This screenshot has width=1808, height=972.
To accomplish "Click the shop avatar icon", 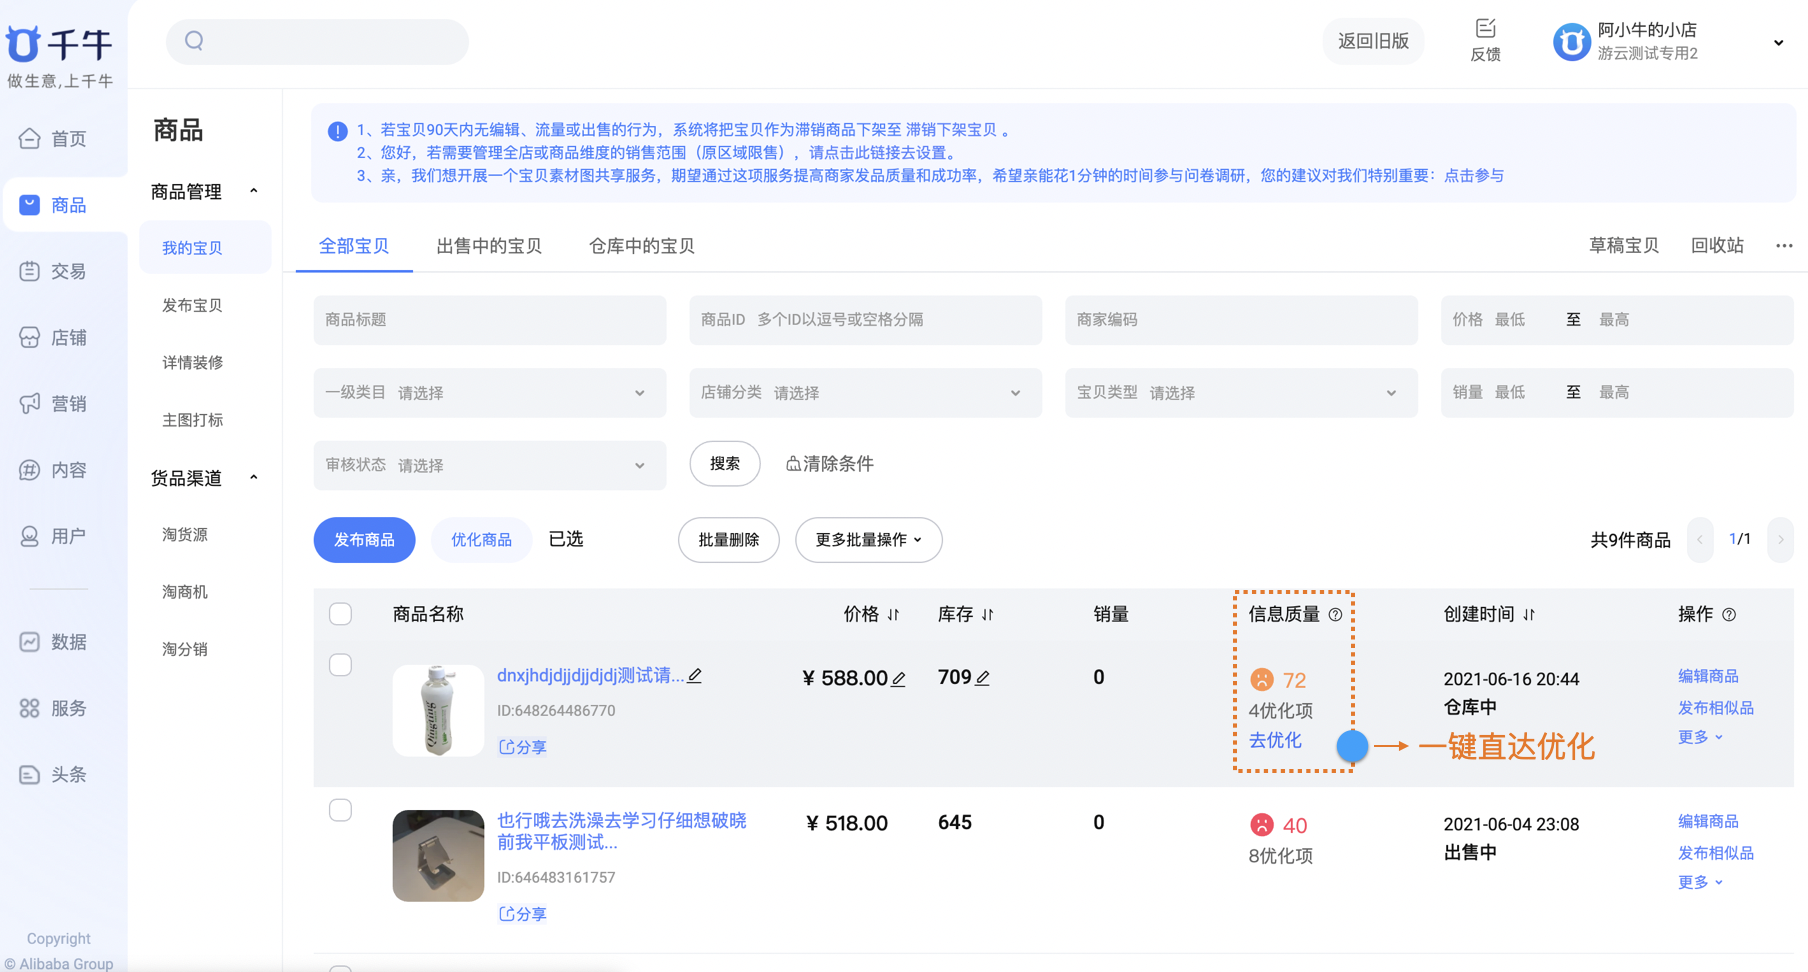I will click(1571, 42).
